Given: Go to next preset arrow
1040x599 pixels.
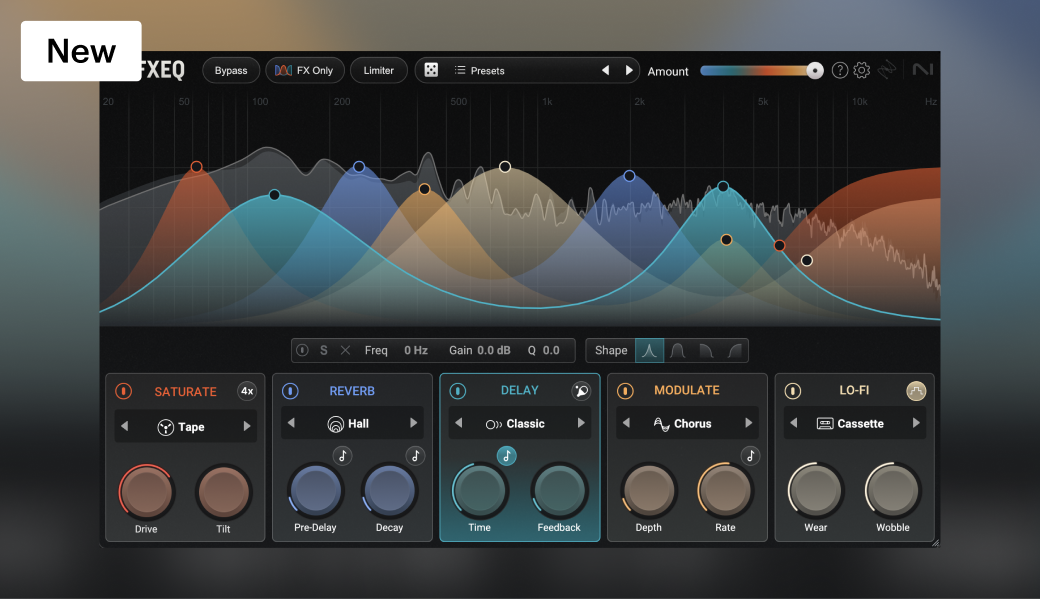Looking at the screenshot, I should pos(629,70).
